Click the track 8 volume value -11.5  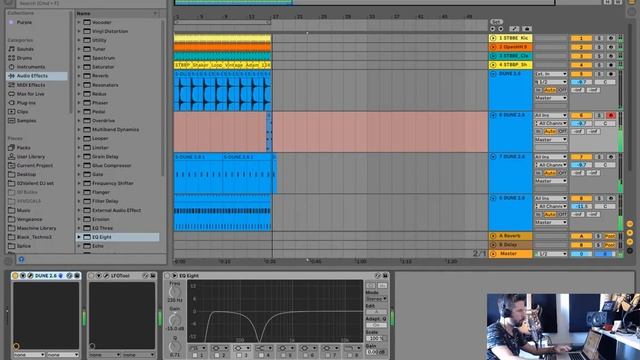(581, 207)
